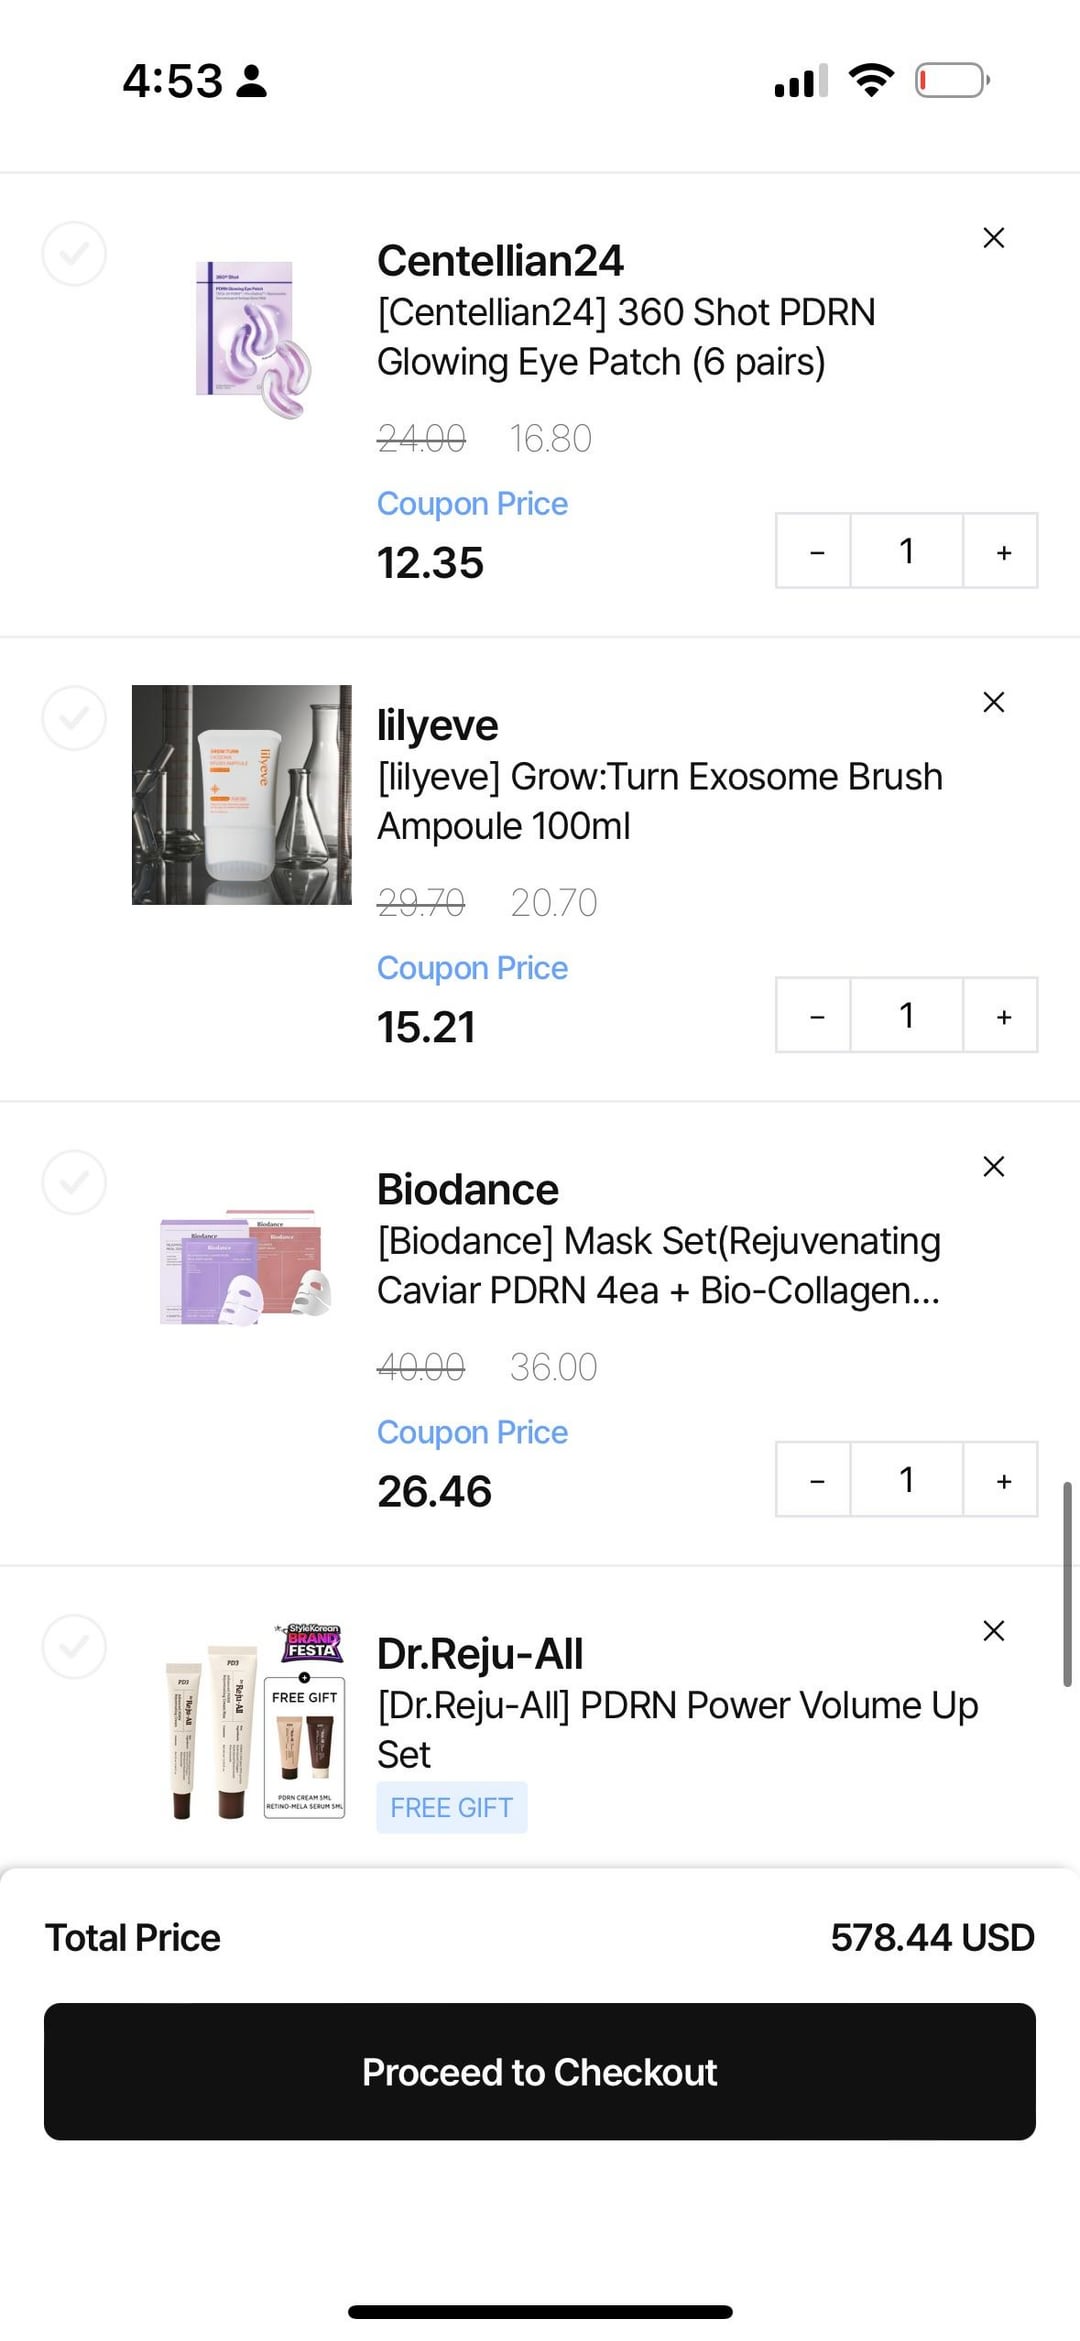Tap Proceed to Checkout button

point(540,2072)
